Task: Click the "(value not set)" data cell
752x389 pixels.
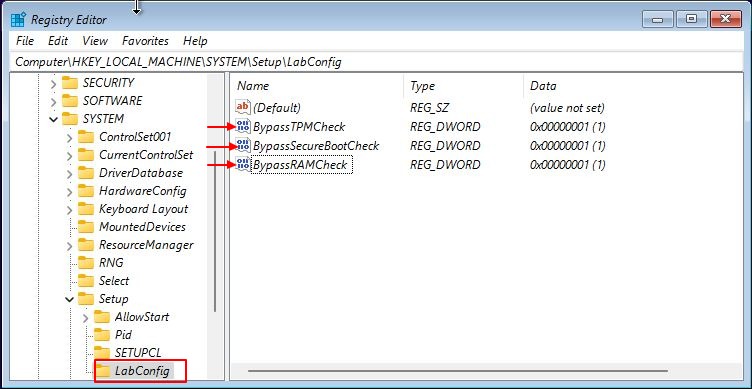Action: [567, 107]
